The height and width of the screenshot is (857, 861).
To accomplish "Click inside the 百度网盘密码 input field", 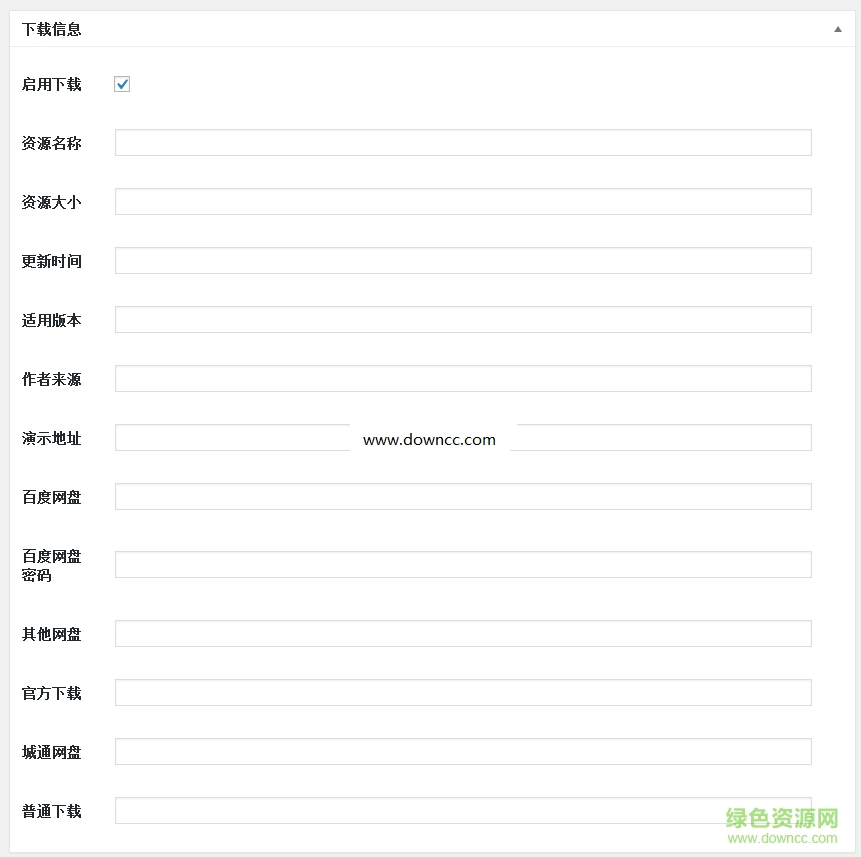I will click(x=462, y=564).
